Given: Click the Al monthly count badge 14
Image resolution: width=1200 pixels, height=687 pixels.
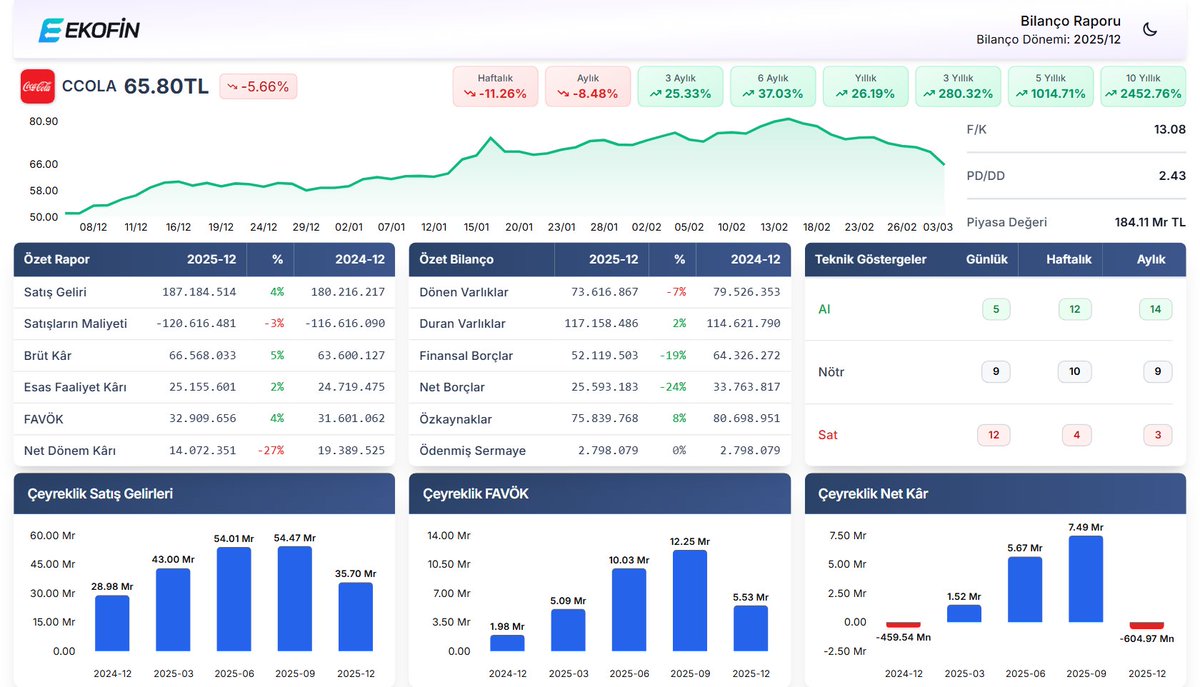Looking at the screenshot, I should tap(1155, 309).
